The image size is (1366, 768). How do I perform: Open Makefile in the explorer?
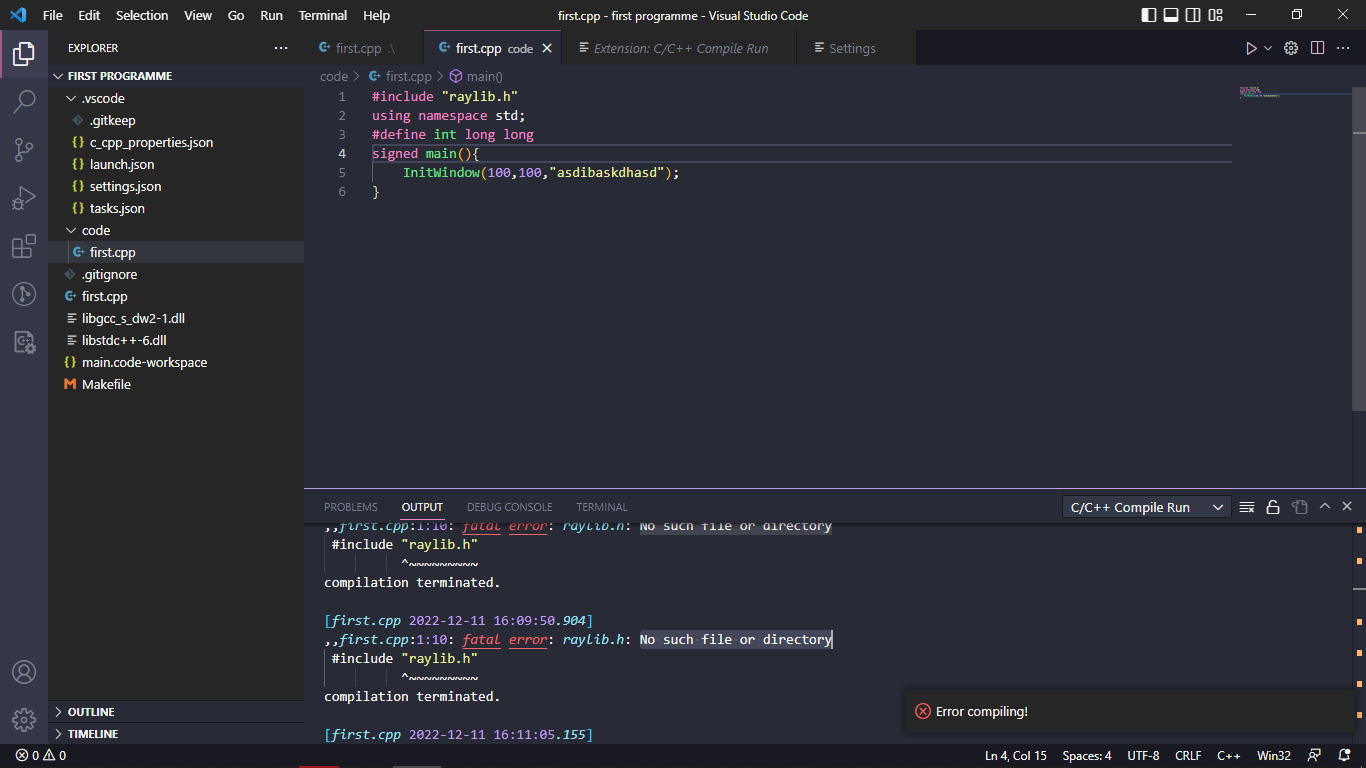(106, 384)
